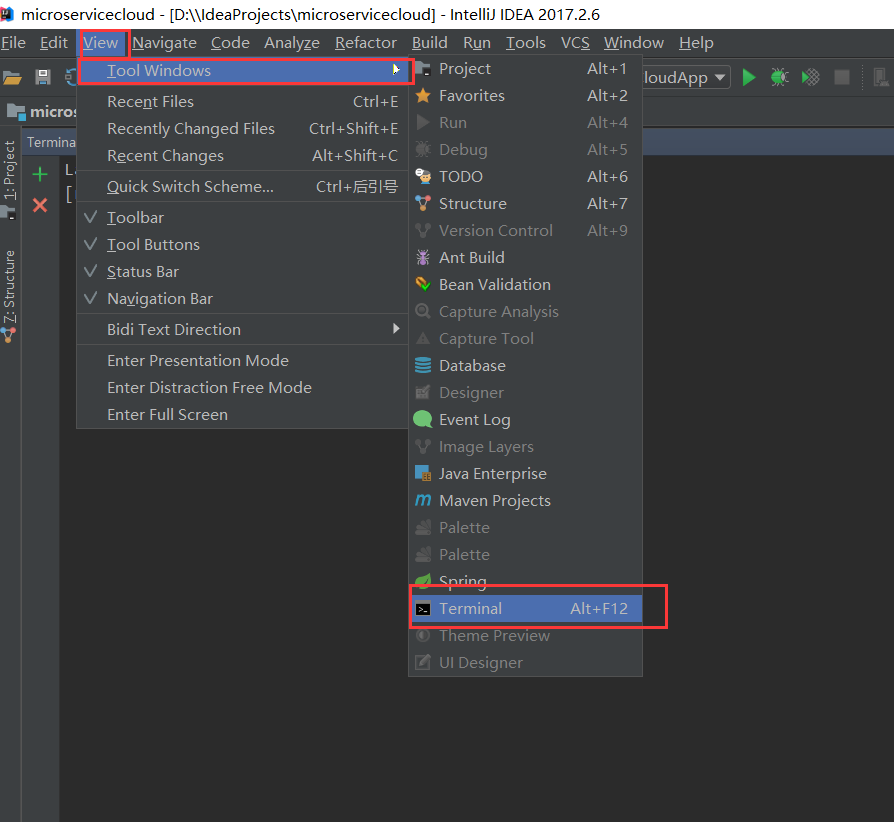The width and height of the screenshot is (894, 822).
Task: Open the Window menu
Action: click(634, 43)
